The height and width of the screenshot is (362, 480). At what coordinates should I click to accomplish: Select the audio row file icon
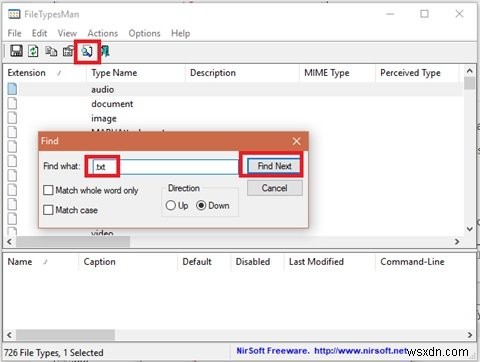(x=12, y=89)
